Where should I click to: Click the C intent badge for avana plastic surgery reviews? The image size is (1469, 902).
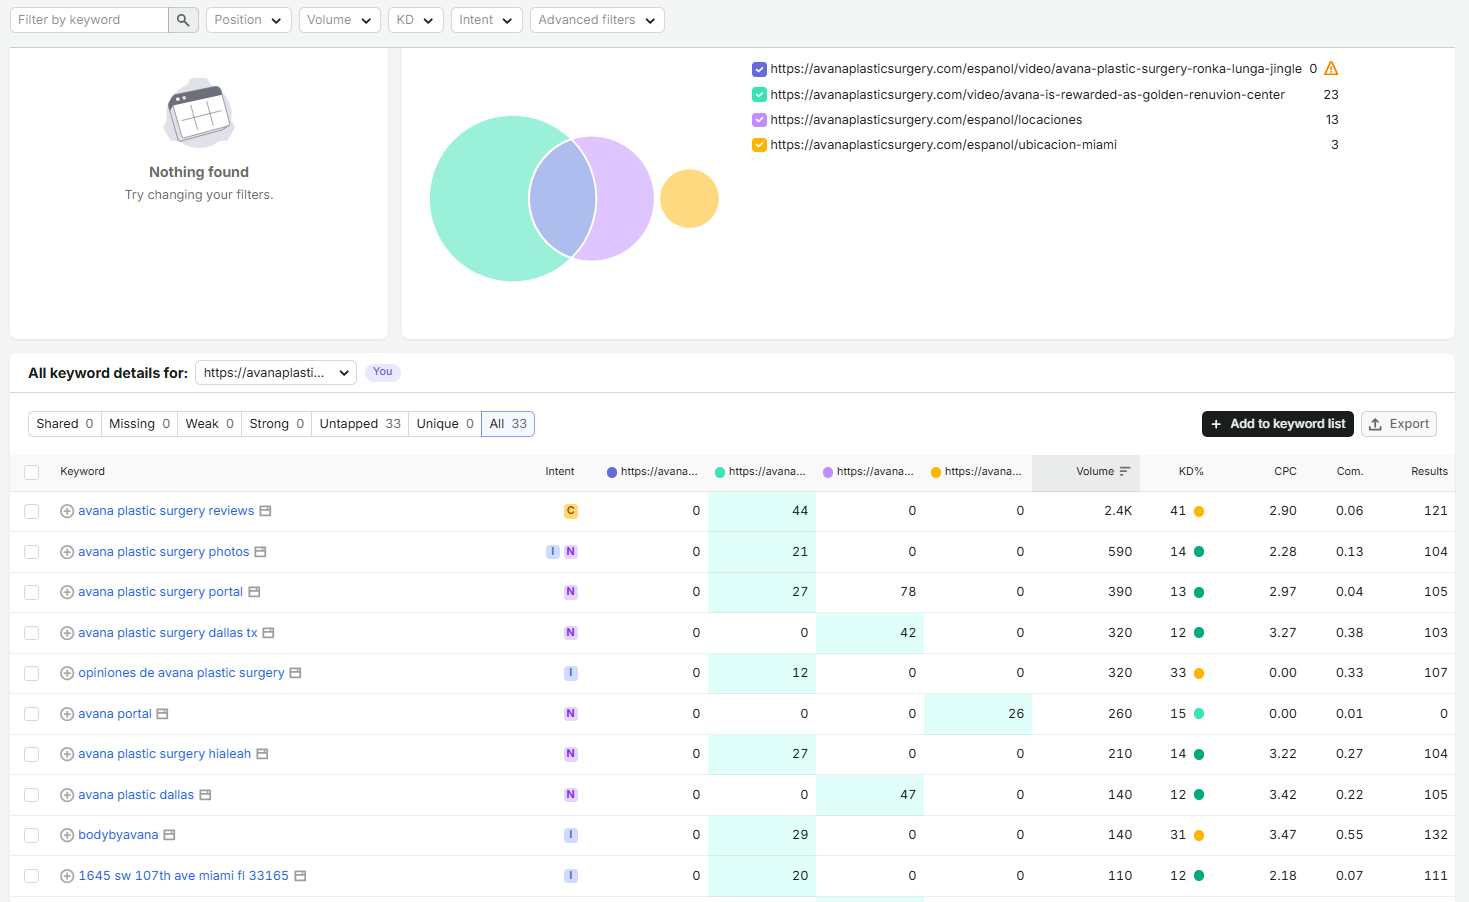coord(571,511)
